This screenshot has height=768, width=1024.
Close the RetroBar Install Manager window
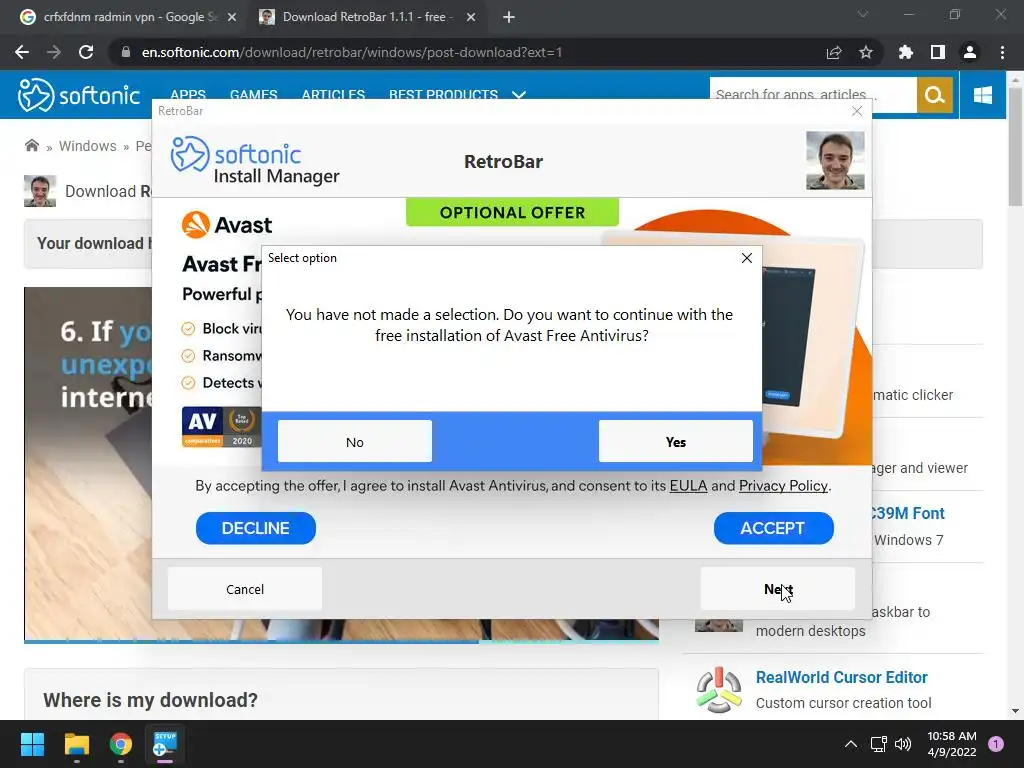click(857, 111)
